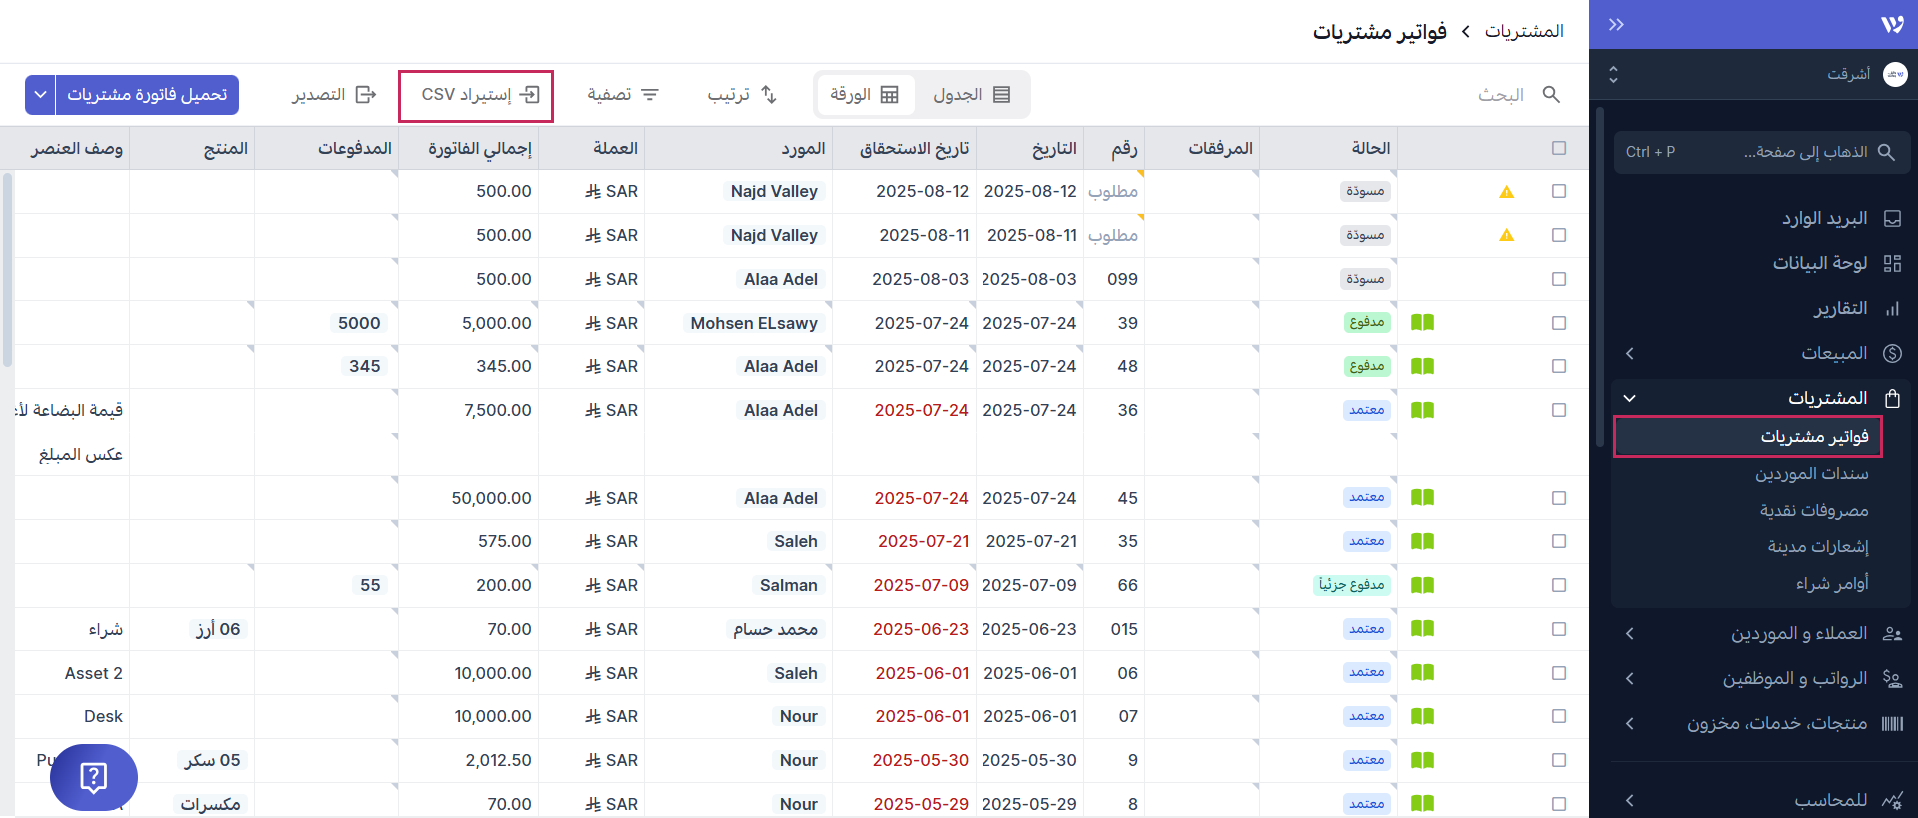Open Inbox (البريد الوارد) from the sidebar

coord(1824,219)
